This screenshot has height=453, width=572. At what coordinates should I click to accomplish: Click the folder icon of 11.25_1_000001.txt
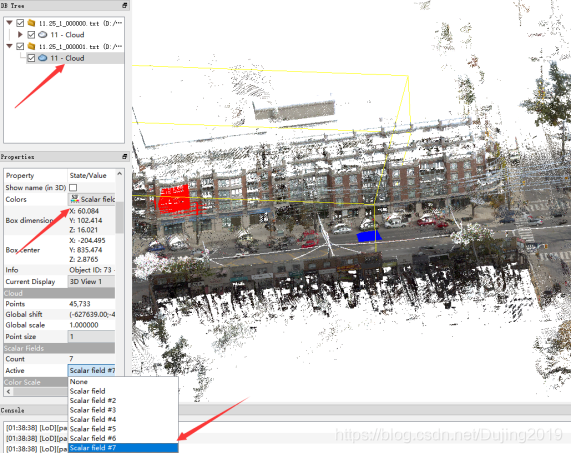click(32, 46)
